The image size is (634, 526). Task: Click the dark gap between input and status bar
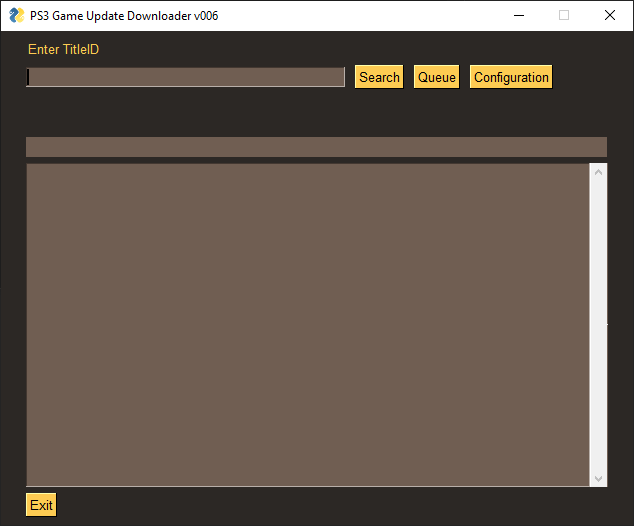pyautogui.click(x=316, y=112)
